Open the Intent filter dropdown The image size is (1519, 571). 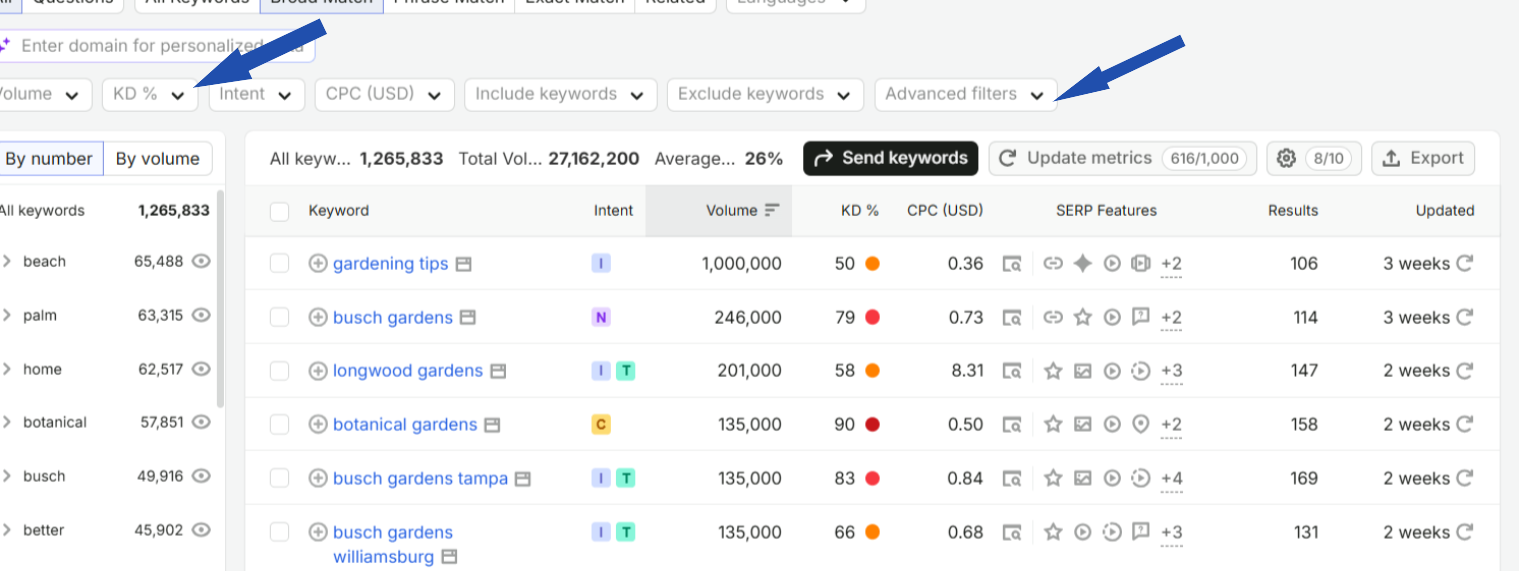click(x=256, y=94)
